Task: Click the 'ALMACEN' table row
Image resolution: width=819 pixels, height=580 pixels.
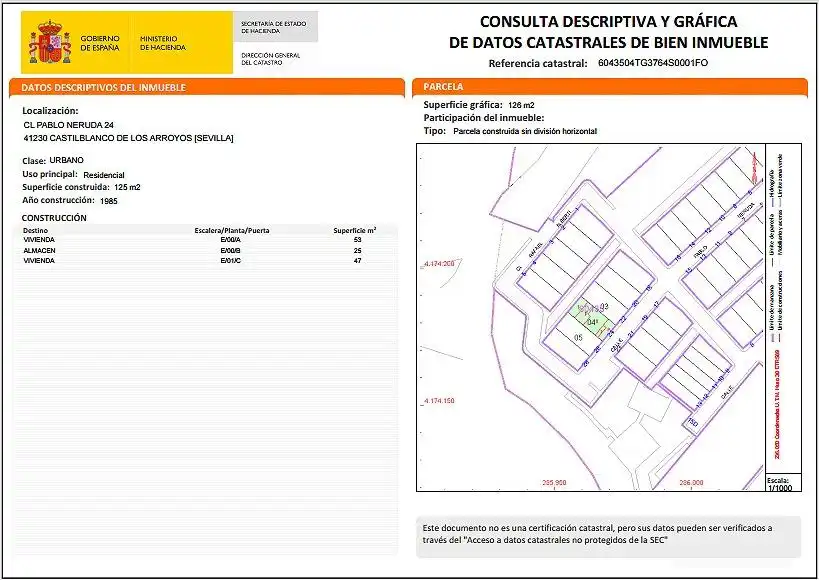Action: click(204, 250)
